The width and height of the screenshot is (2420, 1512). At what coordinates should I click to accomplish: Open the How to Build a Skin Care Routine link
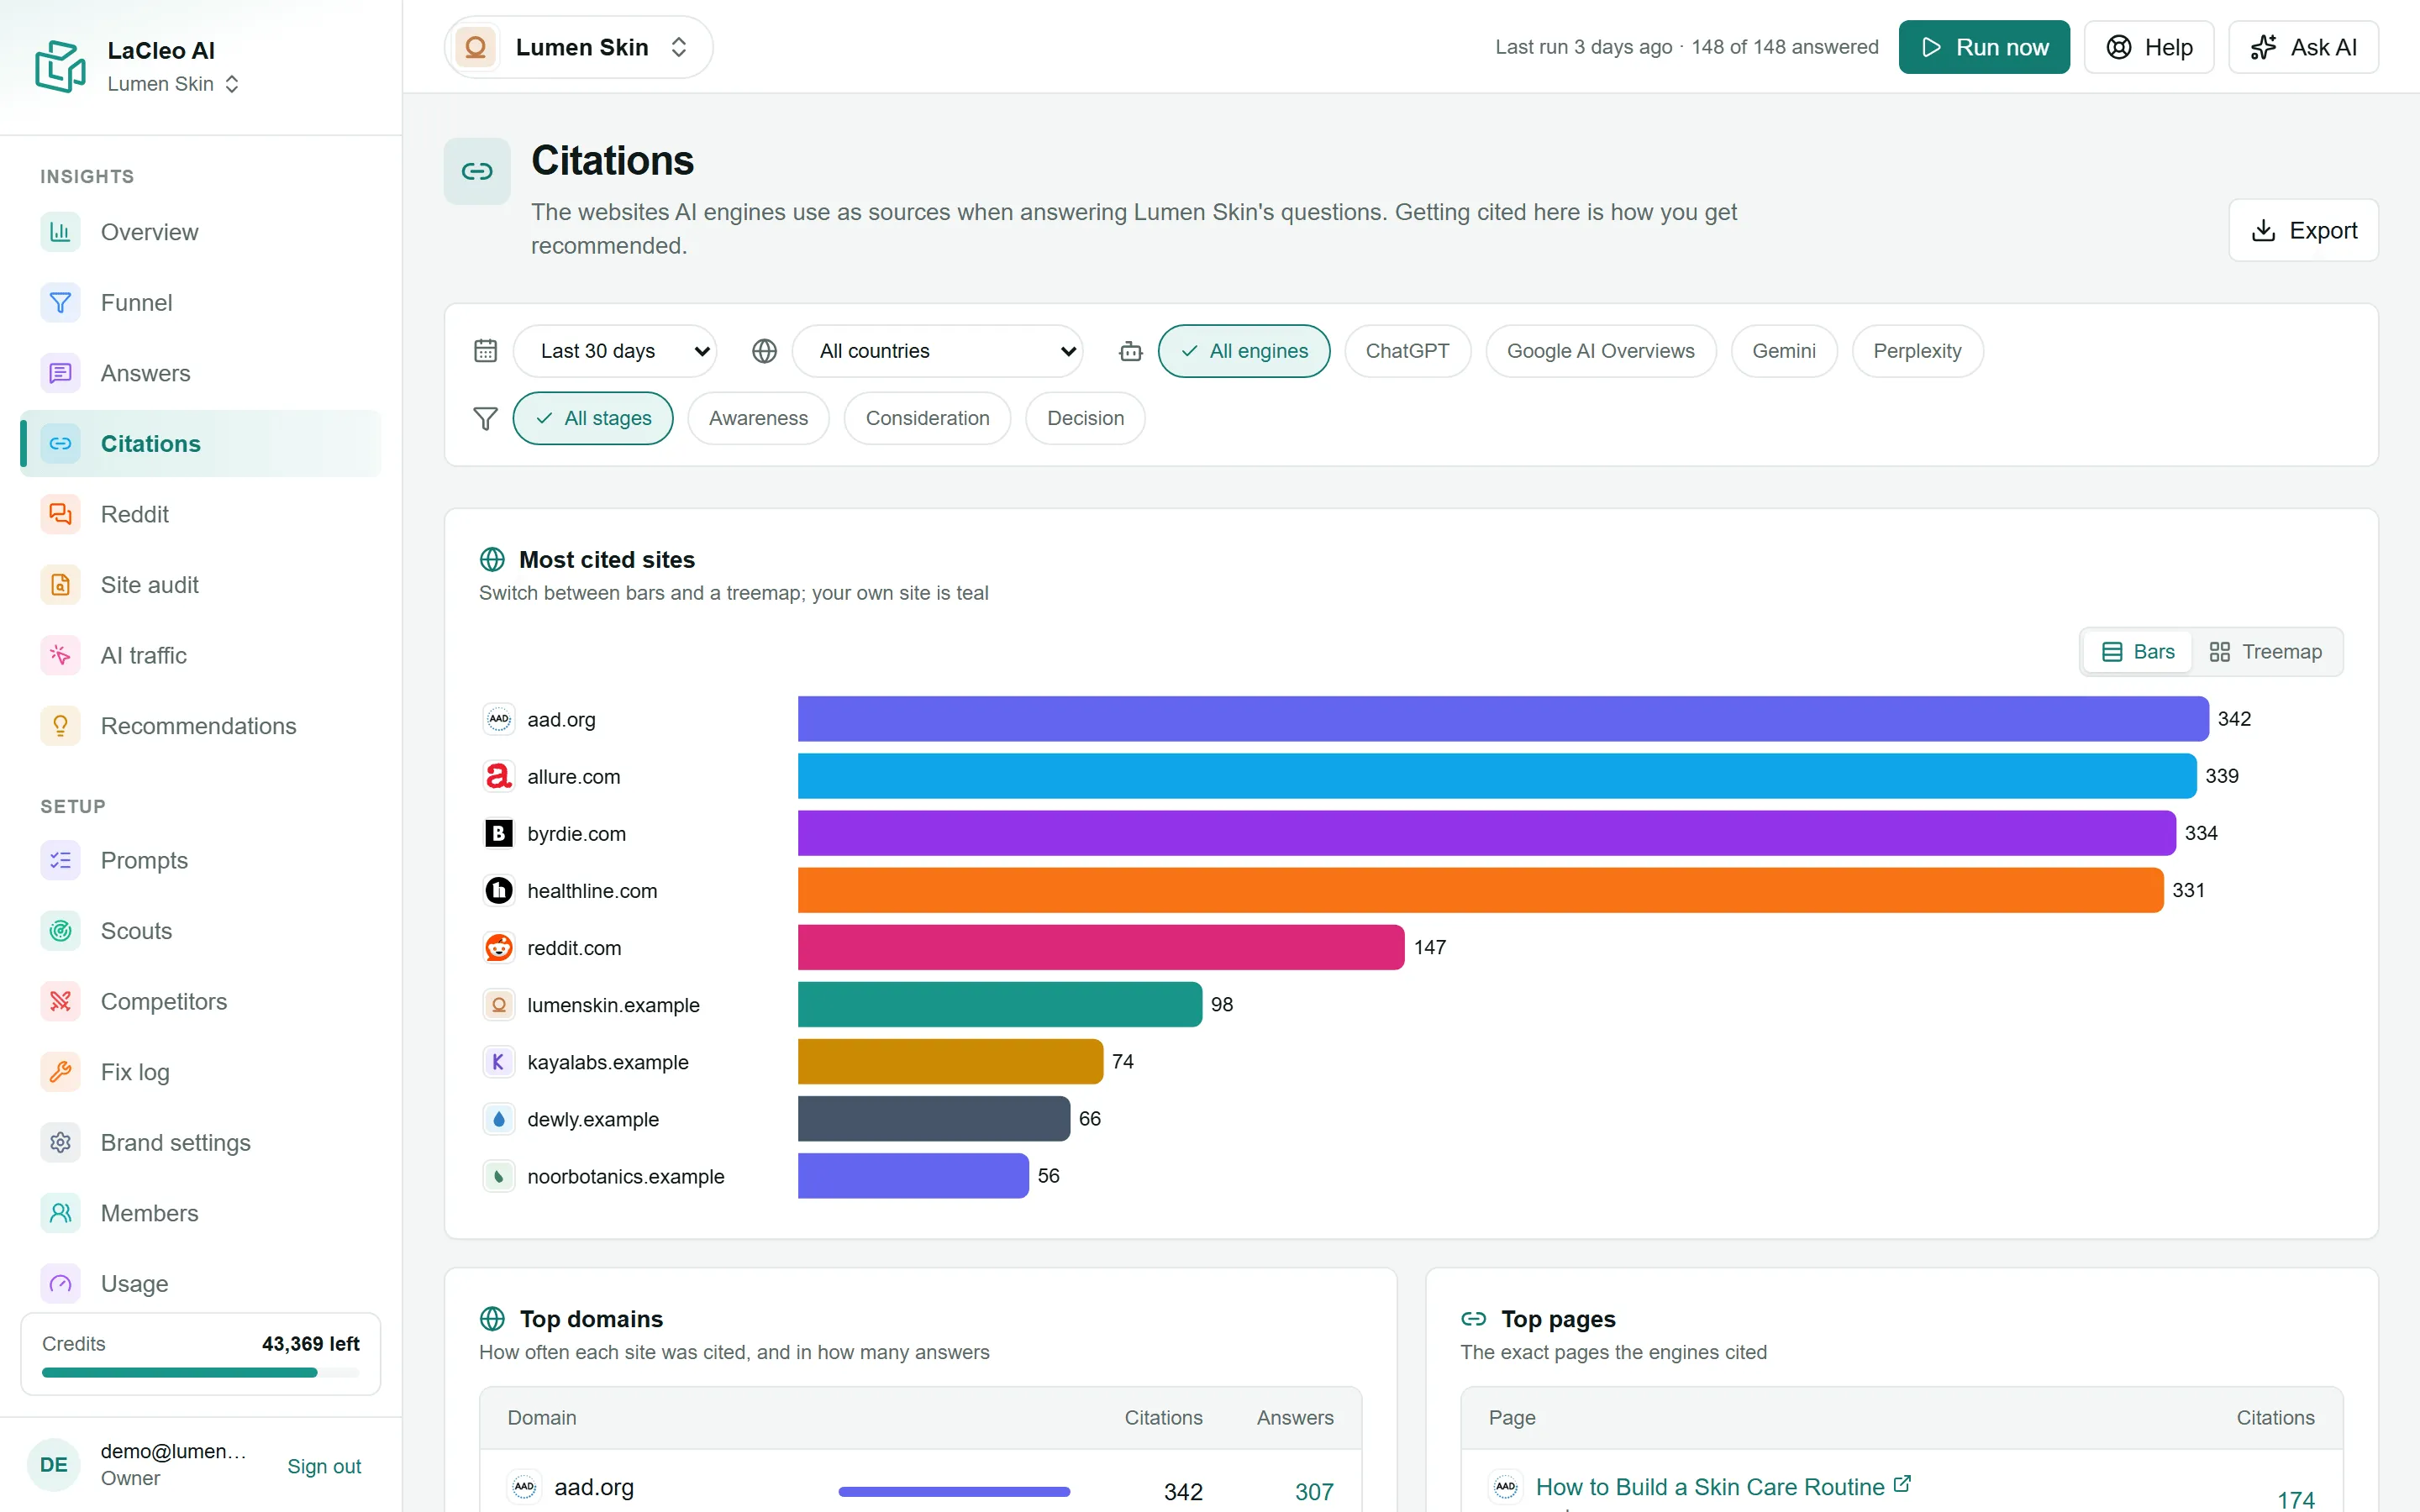point(1709,1487)
